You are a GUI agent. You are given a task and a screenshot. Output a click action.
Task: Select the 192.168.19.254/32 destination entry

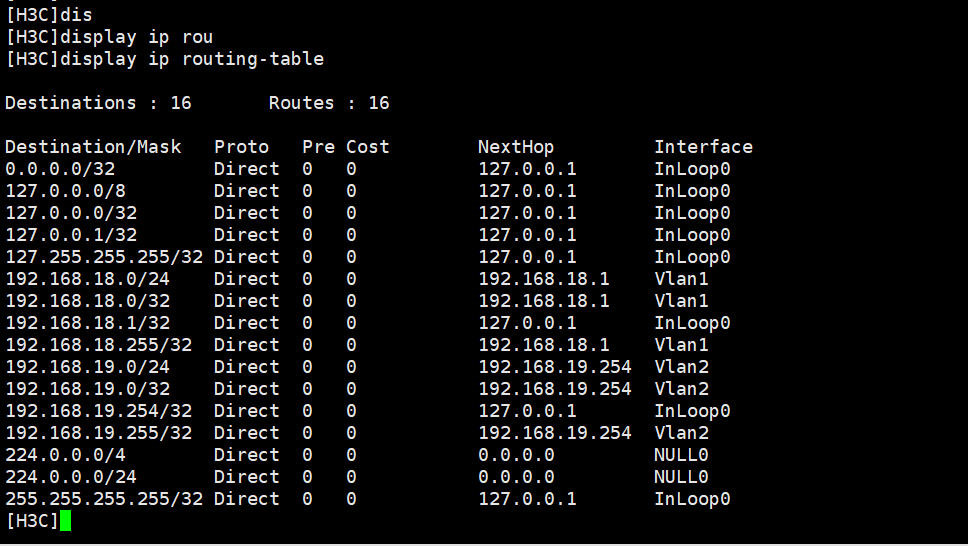(x=98, y=411)
